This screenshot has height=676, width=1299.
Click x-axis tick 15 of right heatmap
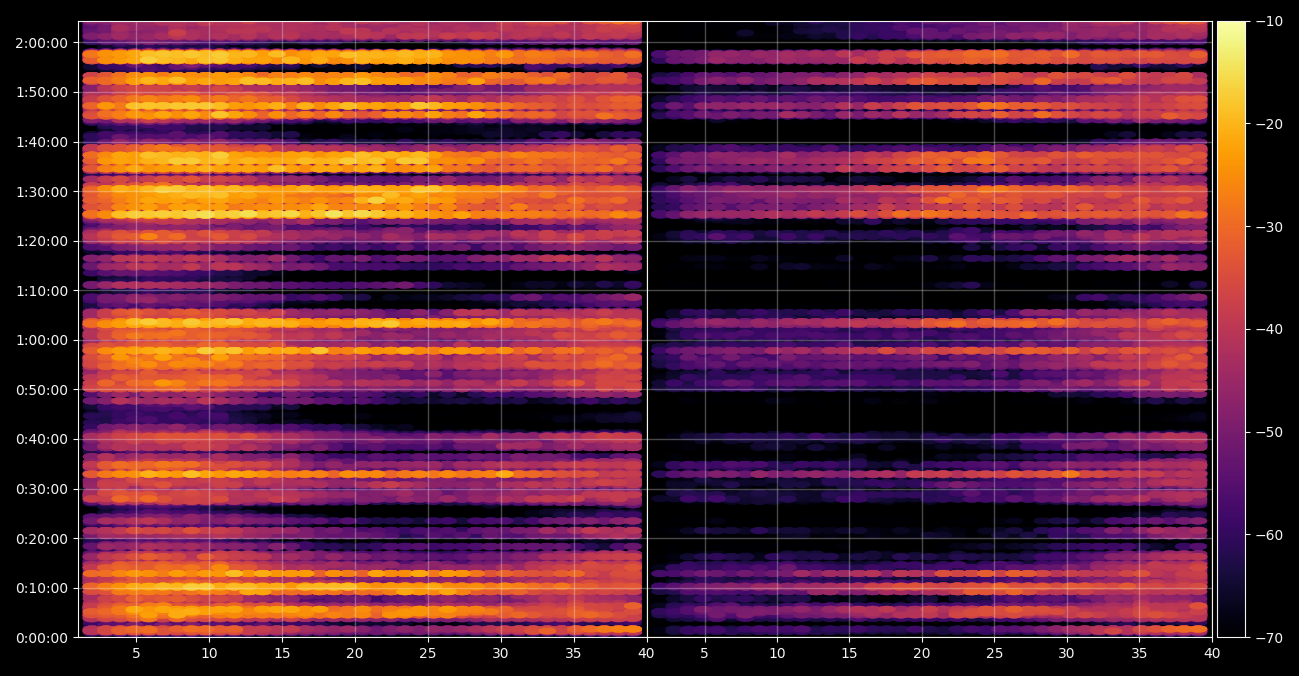click(849, 654)
